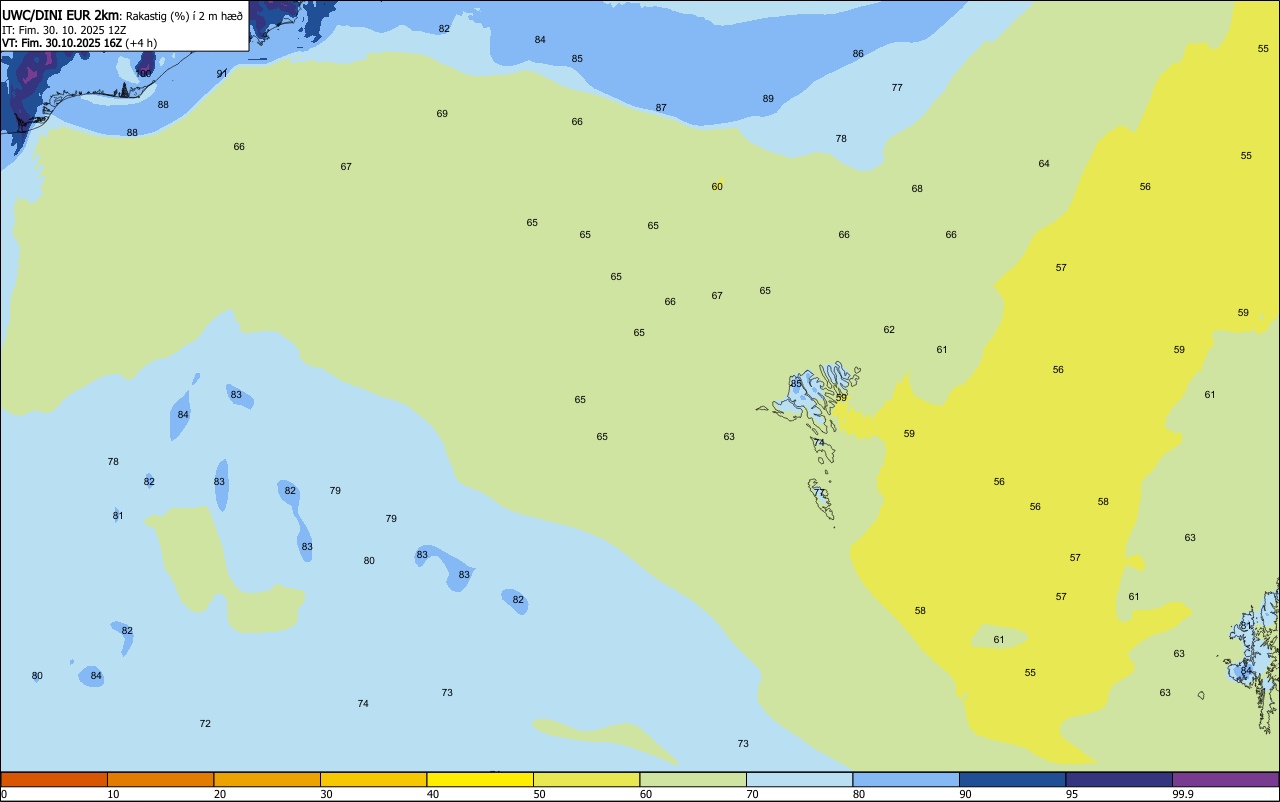This screenshot has height=802, width=1280.
Task: Select the 95–99.9 navy legend swatch
Action: [1119, 779]
